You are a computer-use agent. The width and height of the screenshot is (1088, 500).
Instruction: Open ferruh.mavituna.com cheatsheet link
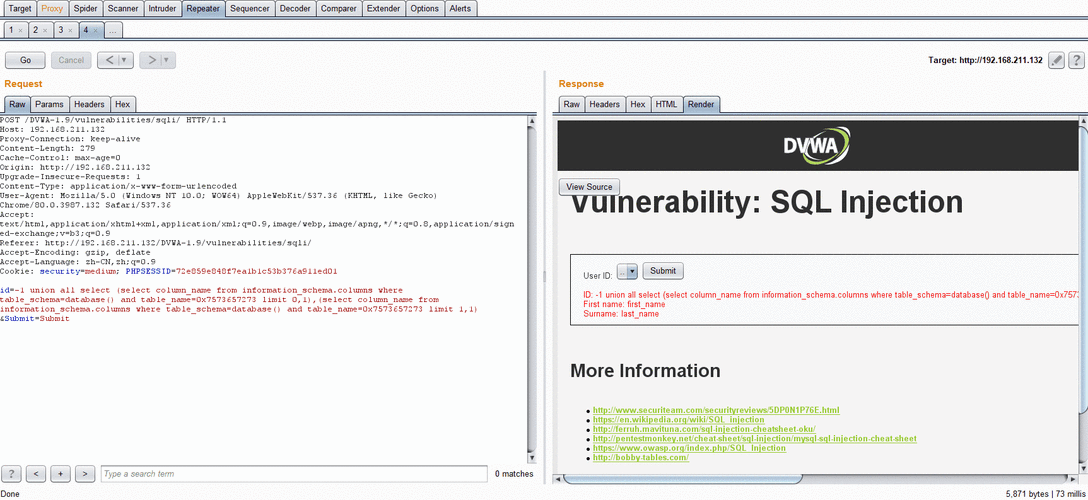coord(704,429)
